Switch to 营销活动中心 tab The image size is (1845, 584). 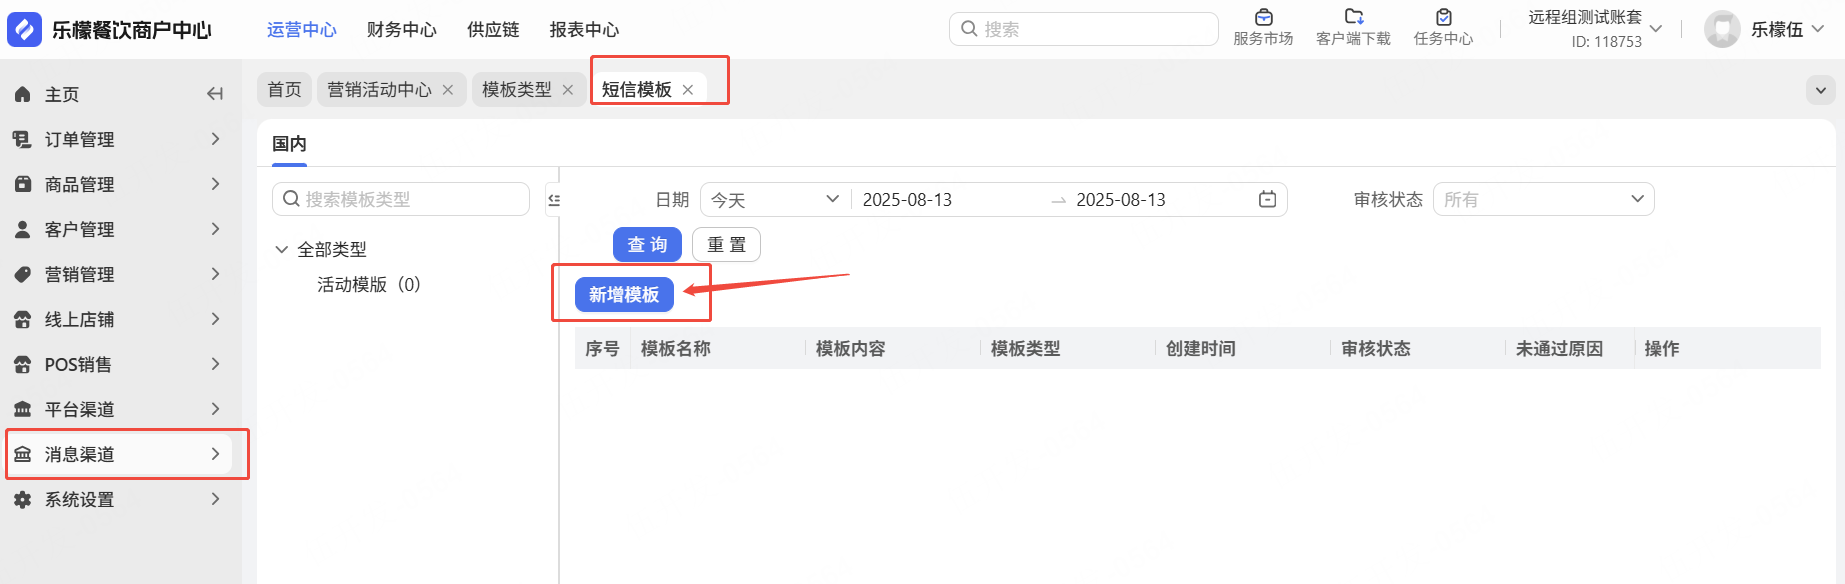point(380,90)
